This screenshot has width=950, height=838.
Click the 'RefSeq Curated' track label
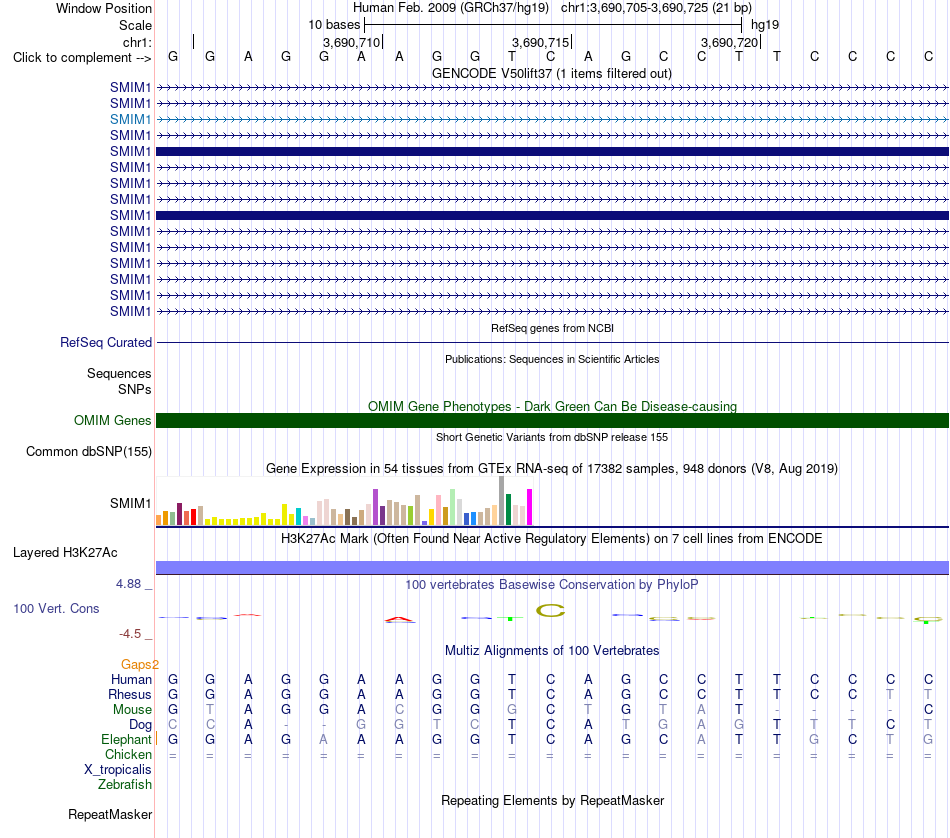coord(106,342)
